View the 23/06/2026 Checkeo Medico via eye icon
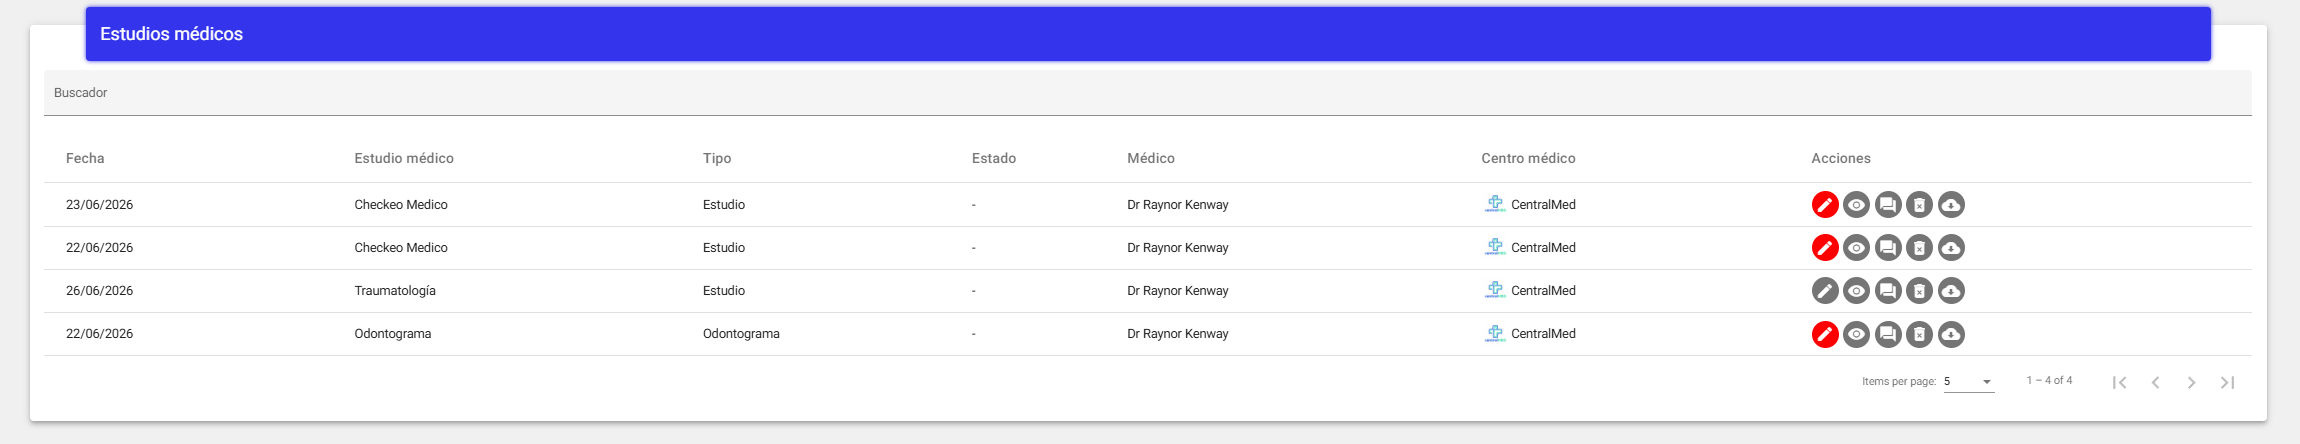Screen dimensions: 2300x444 [x=1856, y=205]
